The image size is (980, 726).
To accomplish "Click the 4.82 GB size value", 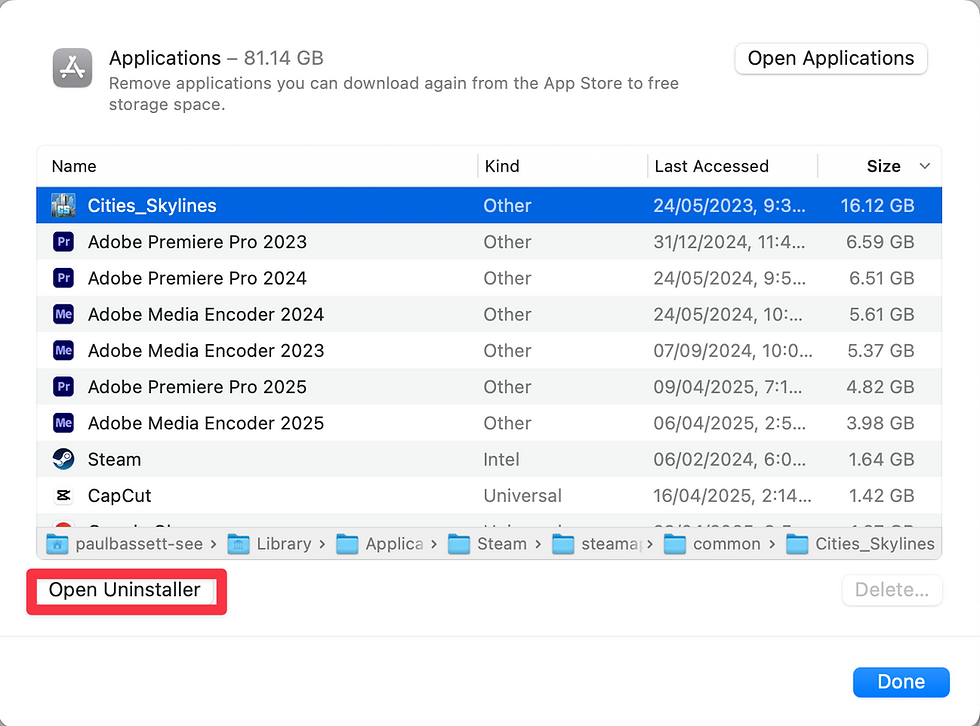I will tap(880, 387).
